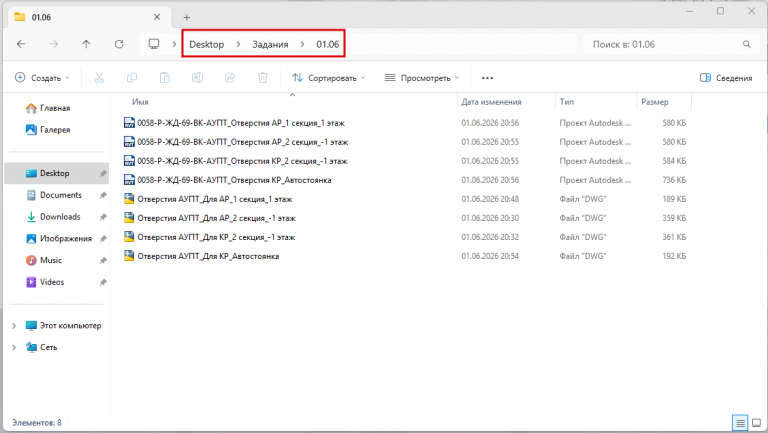Click chevron after Задания in breadcrumb
The image size is (768, 433).
[x=302, y=45]
